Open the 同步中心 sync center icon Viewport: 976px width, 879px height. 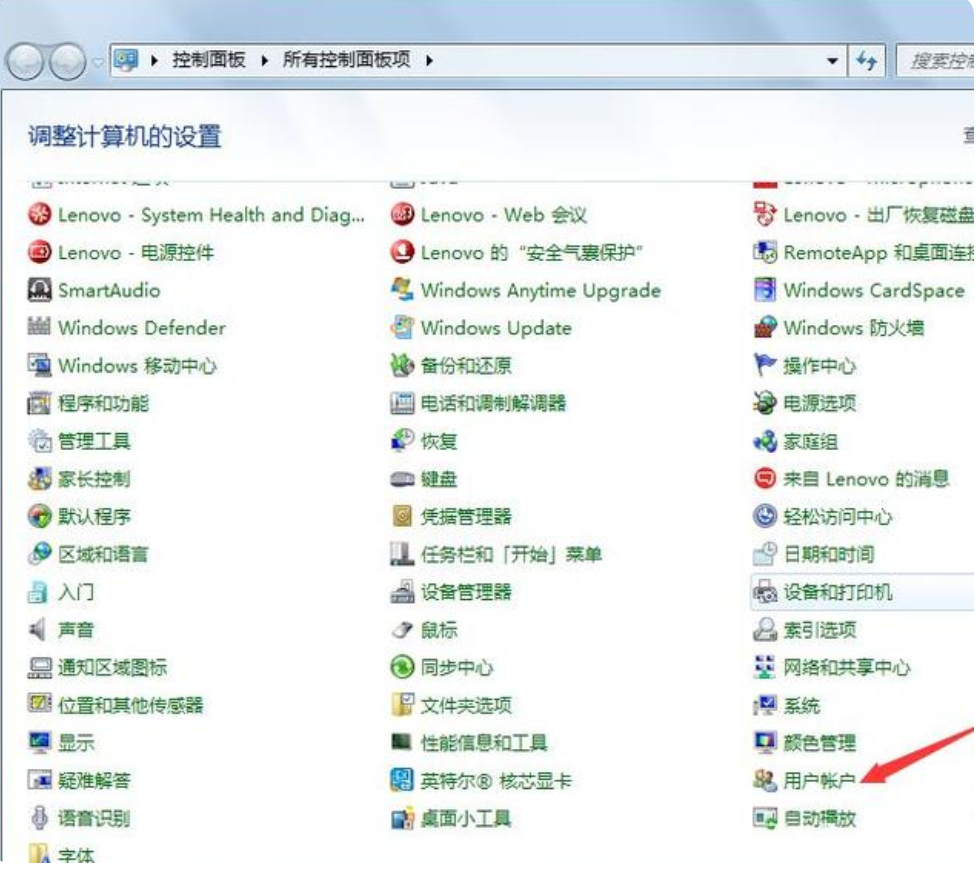coord(402,667)
